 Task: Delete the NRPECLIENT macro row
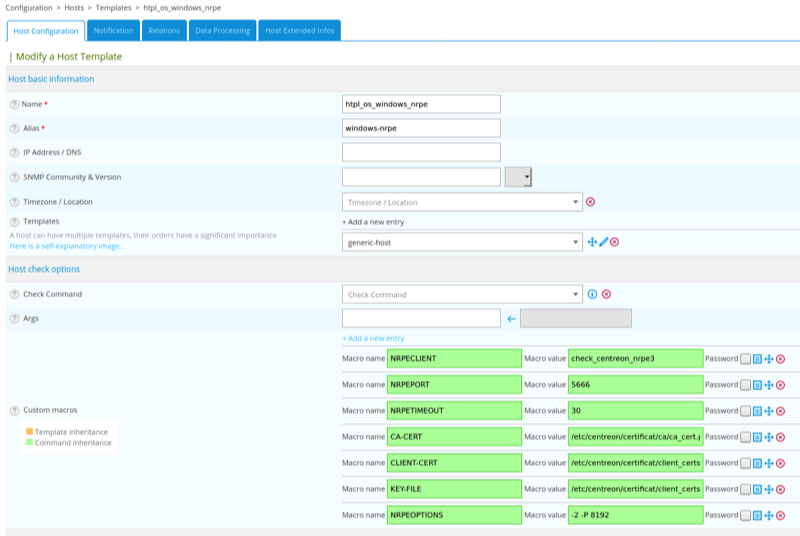coord(781,359)
